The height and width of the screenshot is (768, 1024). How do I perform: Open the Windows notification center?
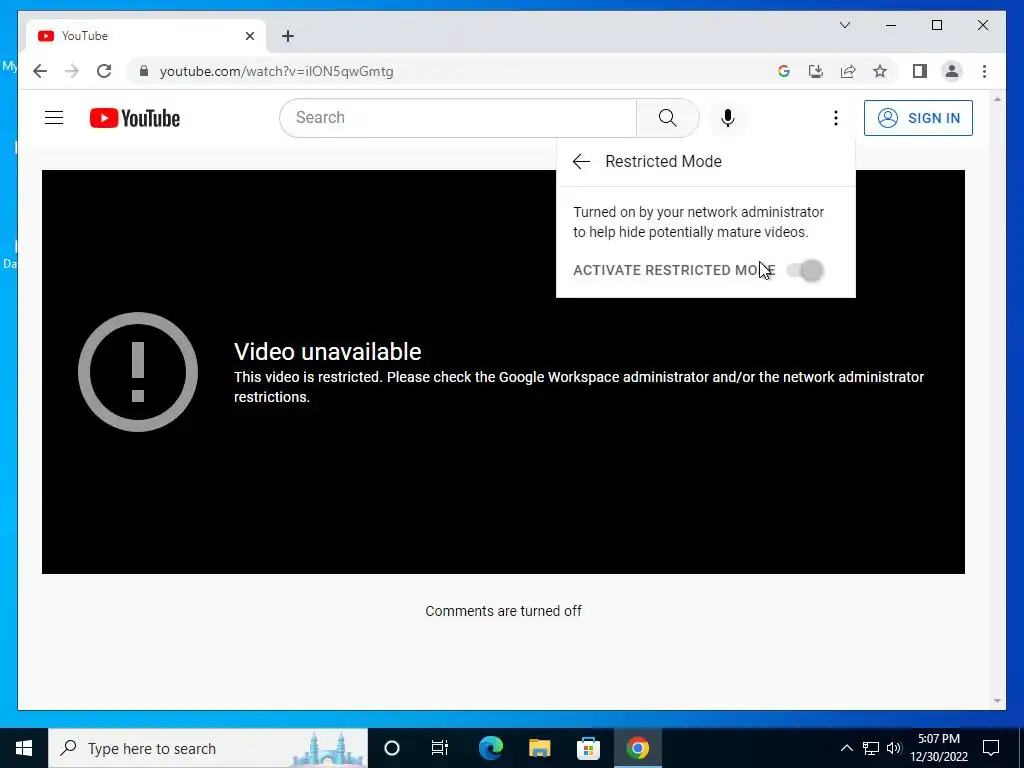(x=991, y=748)
